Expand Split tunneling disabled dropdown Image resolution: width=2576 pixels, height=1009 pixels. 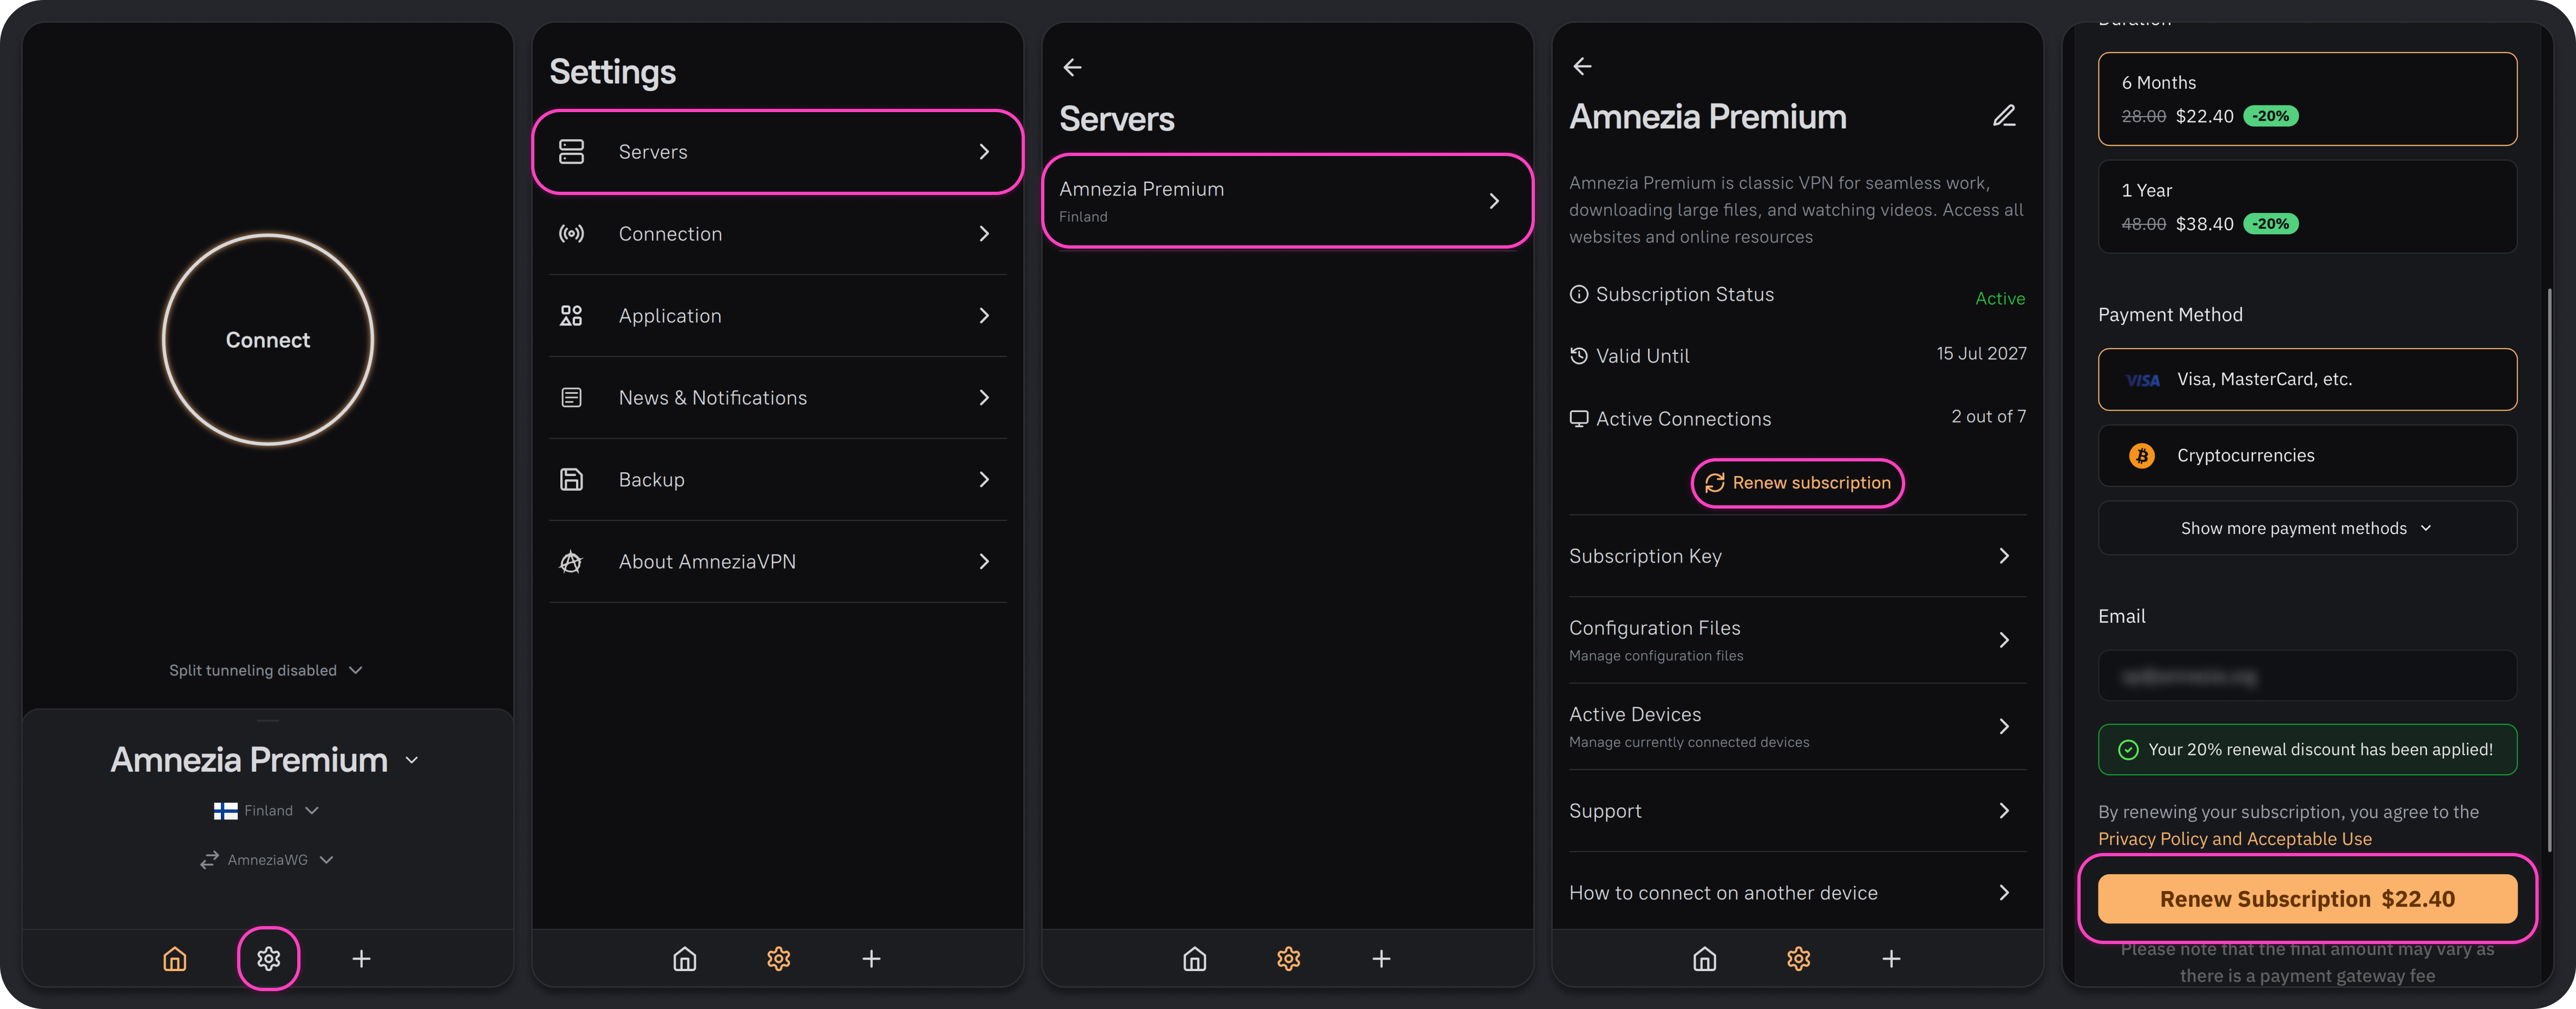266,670
